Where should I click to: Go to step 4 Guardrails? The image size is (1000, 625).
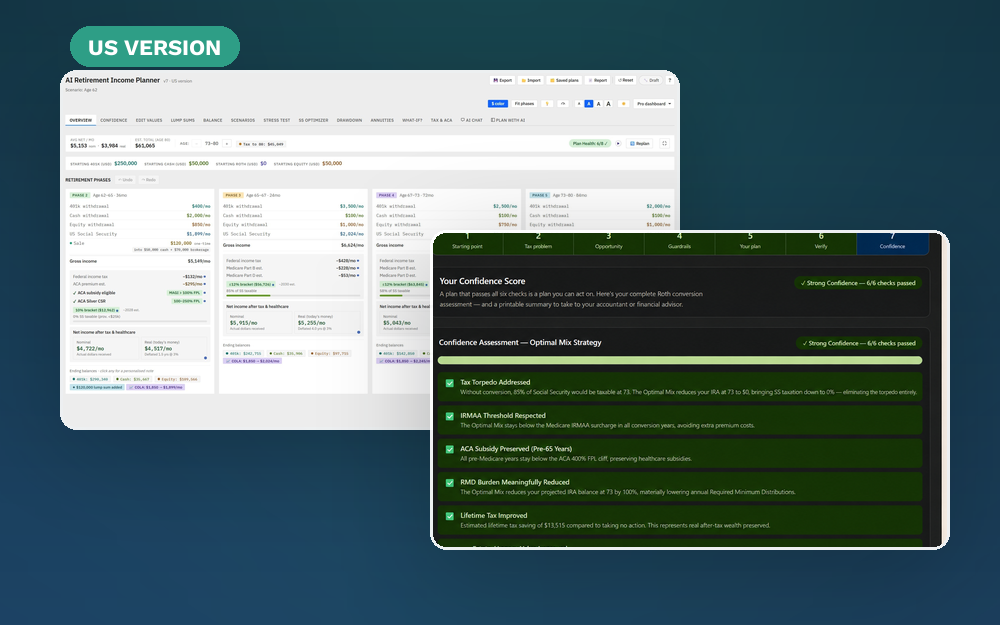pyautogui.click(x=679, y=242)
